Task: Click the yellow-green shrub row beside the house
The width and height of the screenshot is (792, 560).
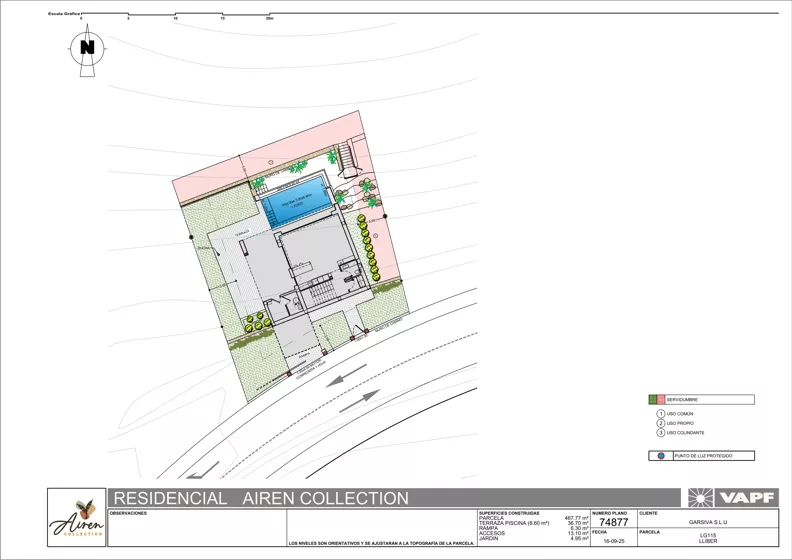Action: [x=369, y=247]
